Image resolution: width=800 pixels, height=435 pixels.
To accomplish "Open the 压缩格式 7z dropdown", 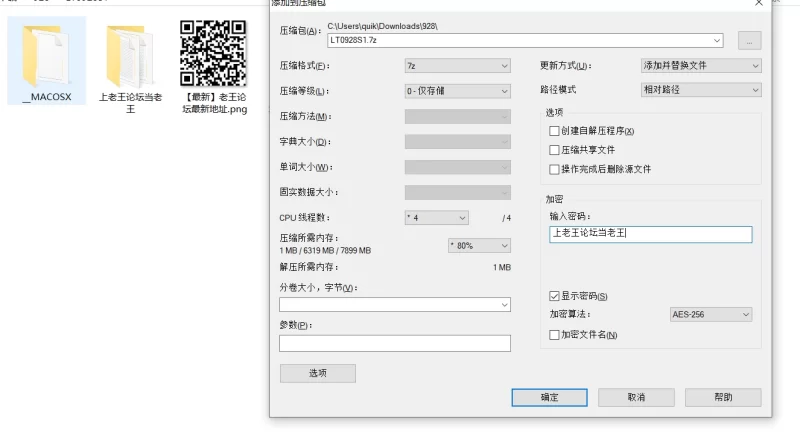I will point(457,66).
